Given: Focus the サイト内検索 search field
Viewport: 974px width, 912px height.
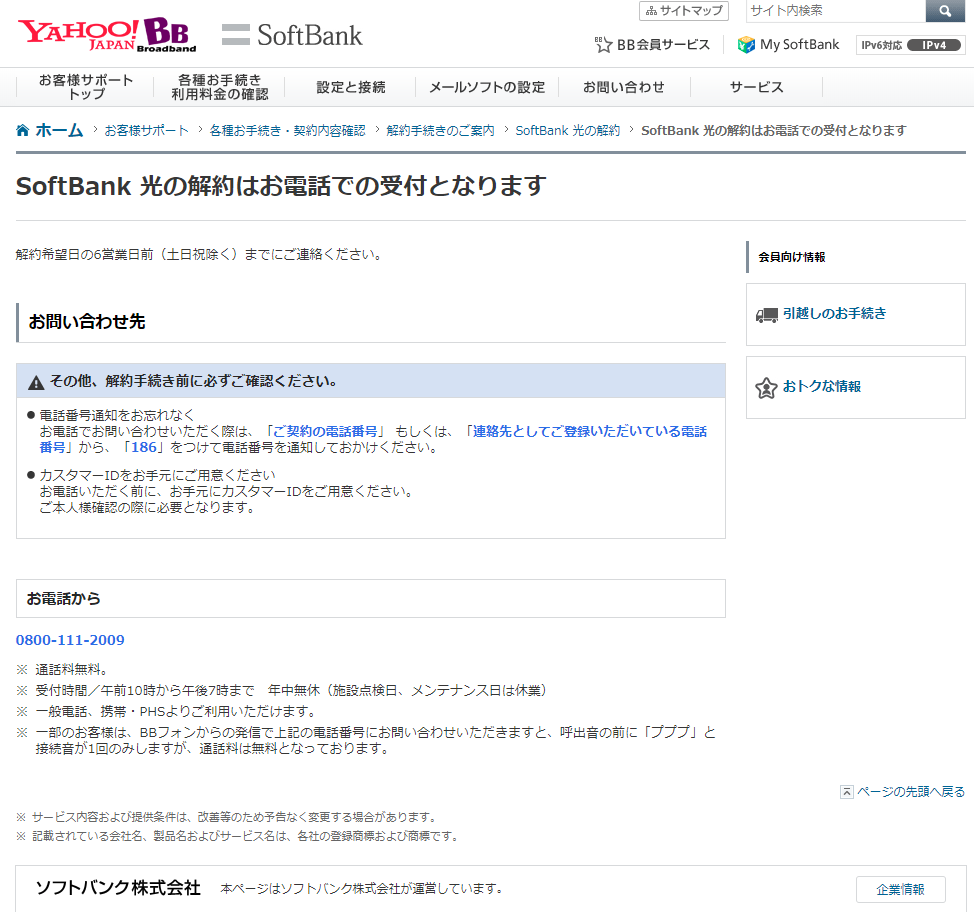Looking at the screenshot, I should coord(835,11).
